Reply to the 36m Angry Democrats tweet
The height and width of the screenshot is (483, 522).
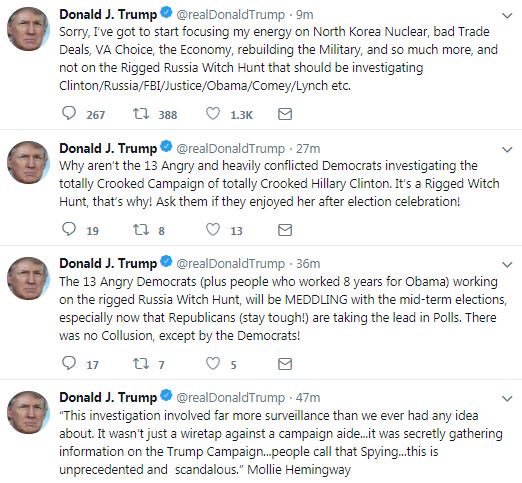tap(69, 363)
